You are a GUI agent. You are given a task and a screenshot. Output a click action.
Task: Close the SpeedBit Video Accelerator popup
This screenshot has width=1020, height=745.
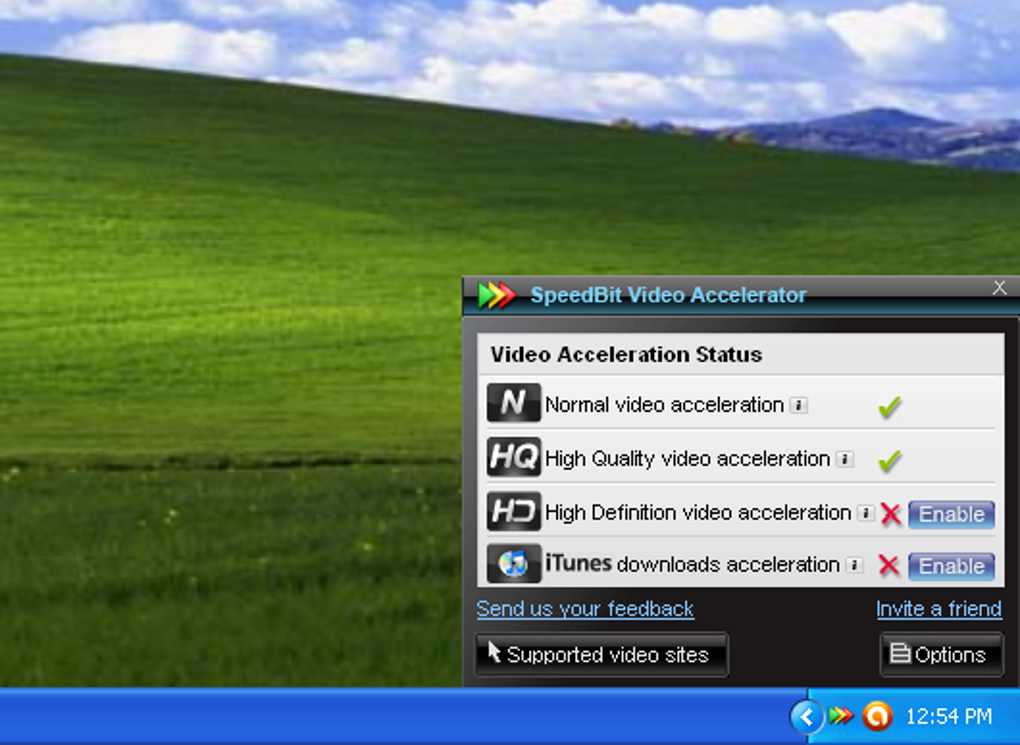(1000, 288)
